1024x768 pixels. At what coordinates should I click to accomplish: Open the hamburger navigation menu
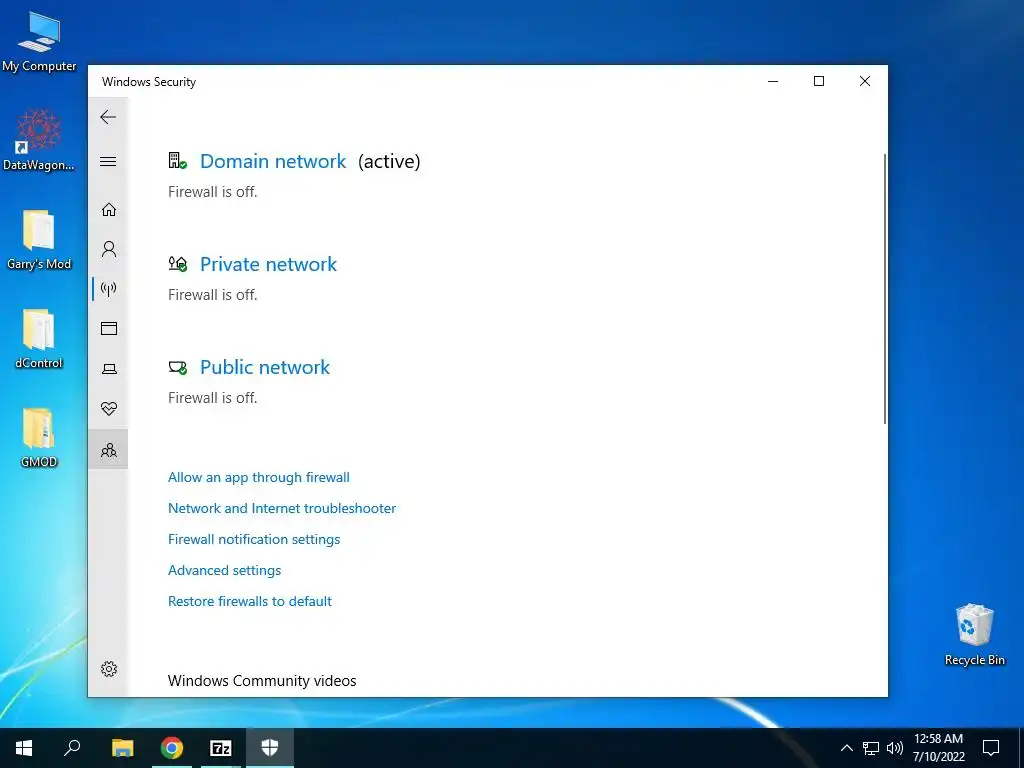[x=108, y=161]
